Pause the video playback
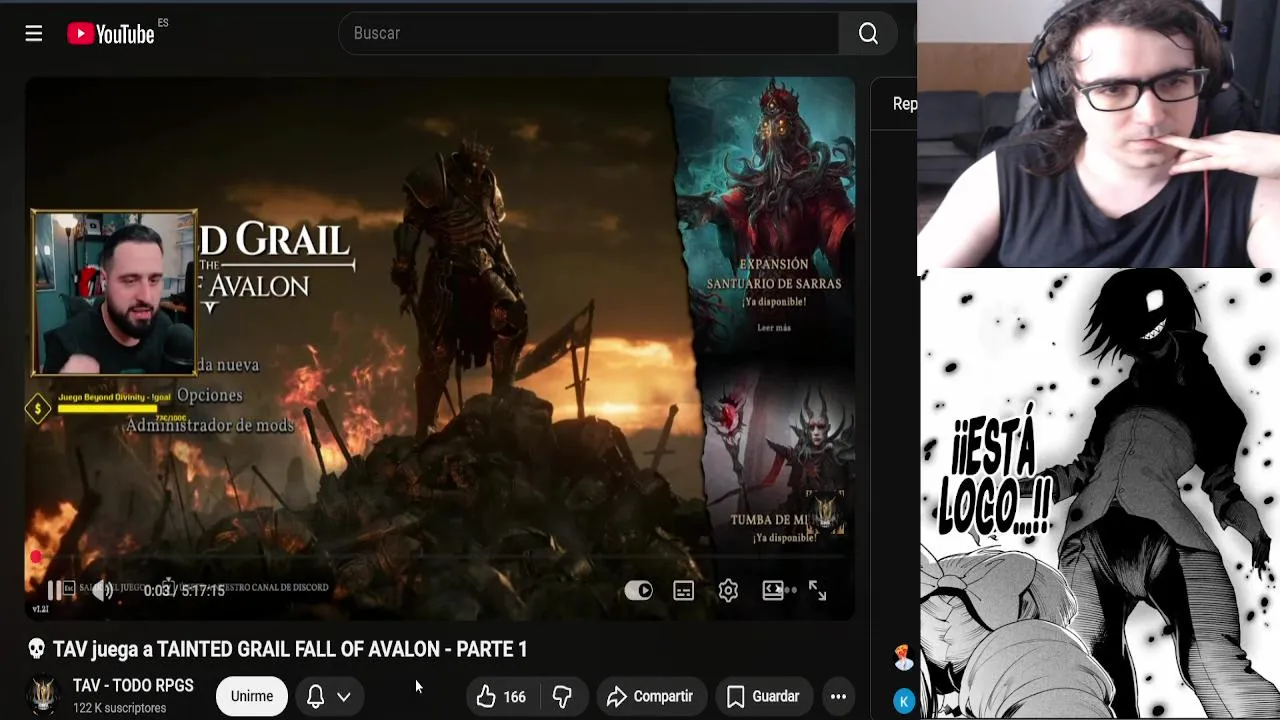Image resolution: width=1280 pixels, height=720 pixels. point(57,590)
